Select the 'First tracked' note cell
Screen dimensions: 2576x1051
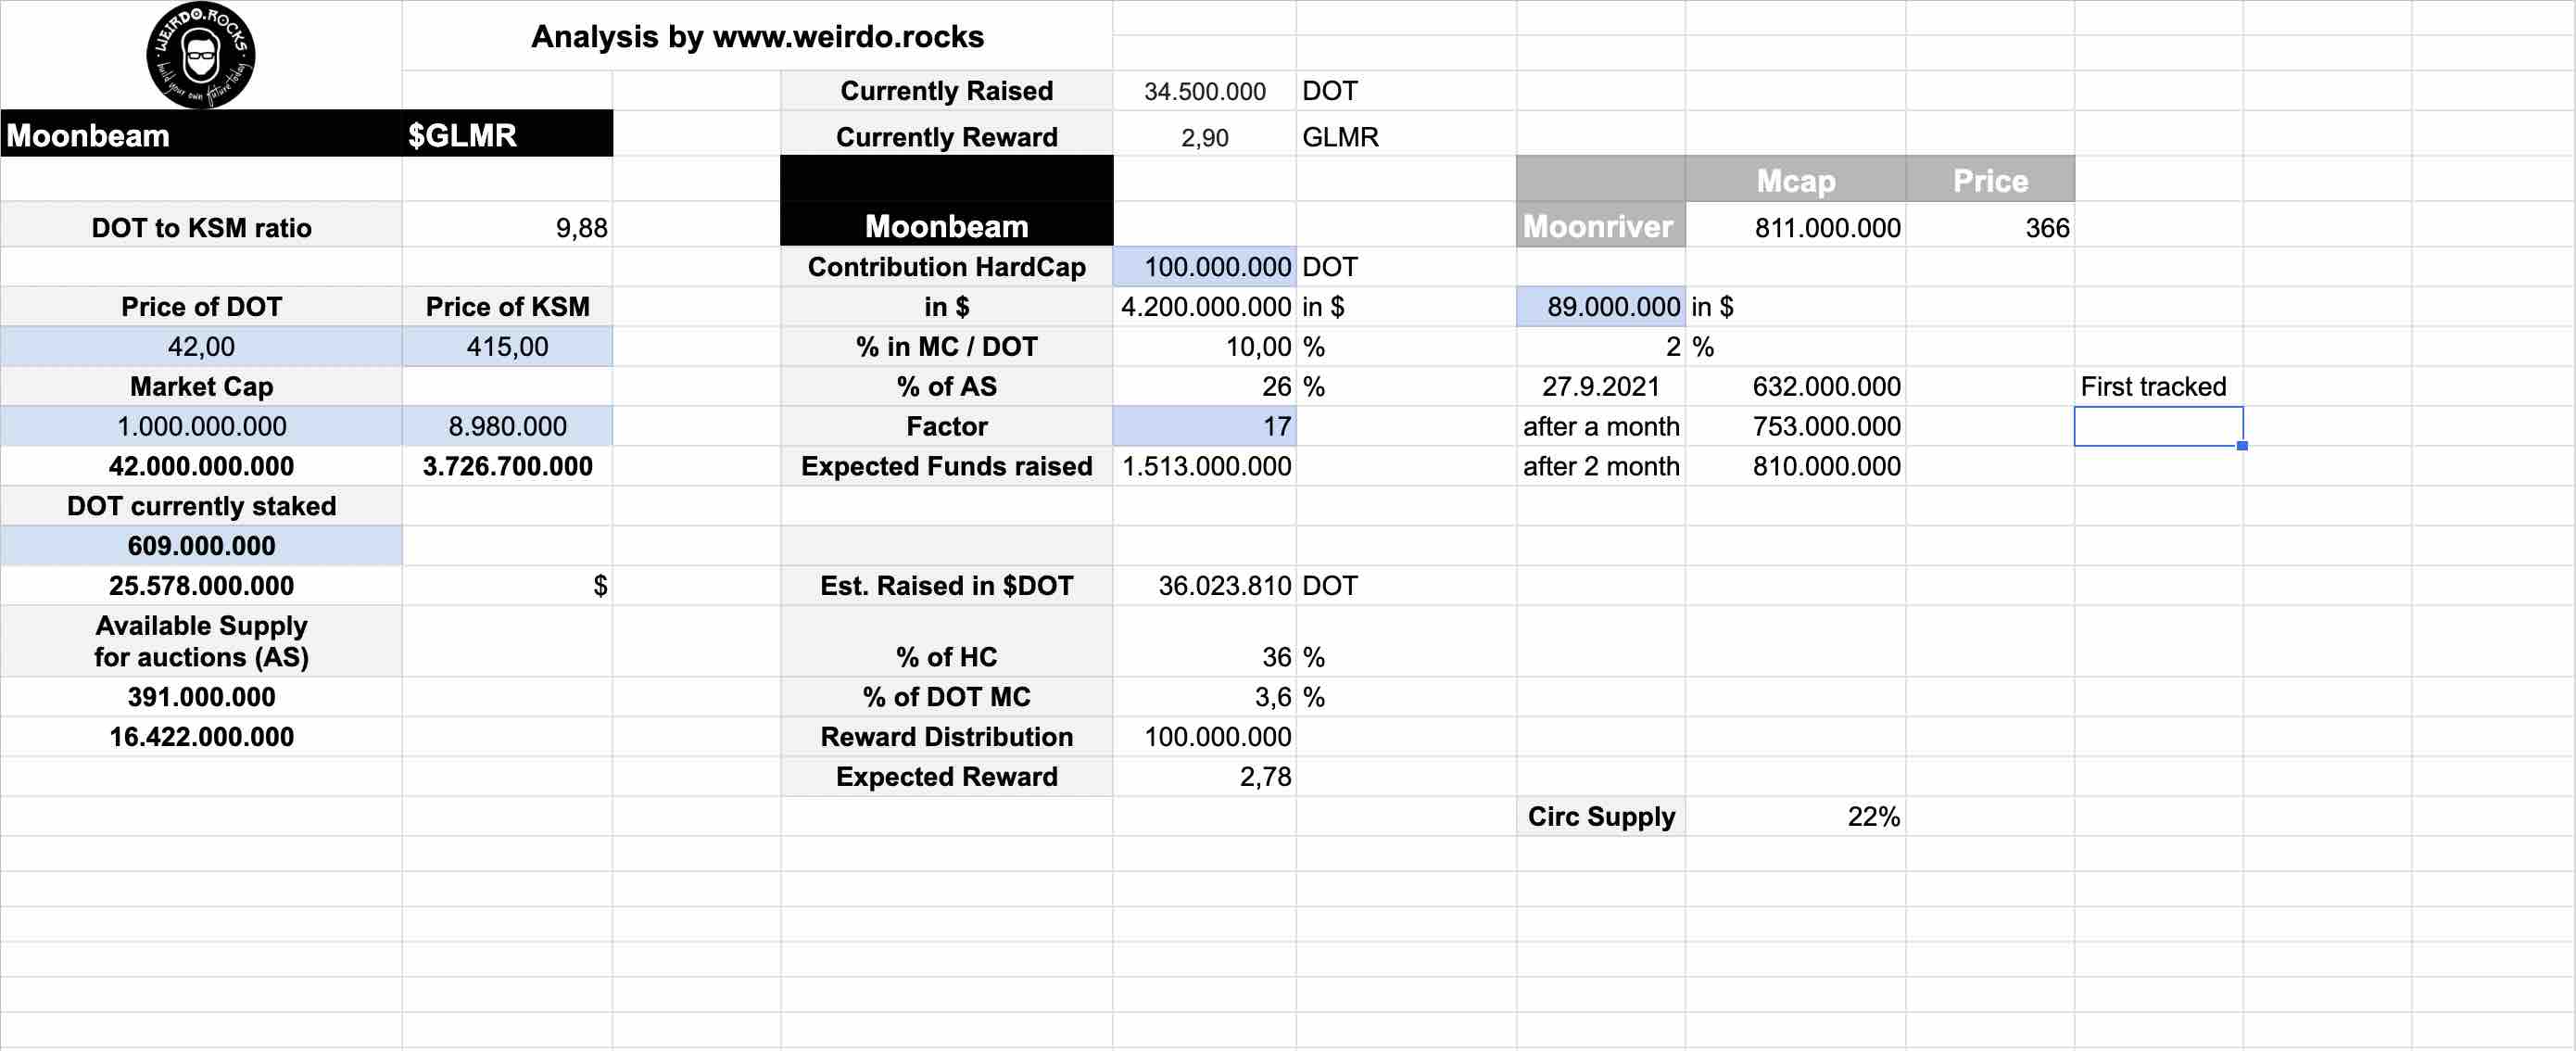tap(2158, 386)
